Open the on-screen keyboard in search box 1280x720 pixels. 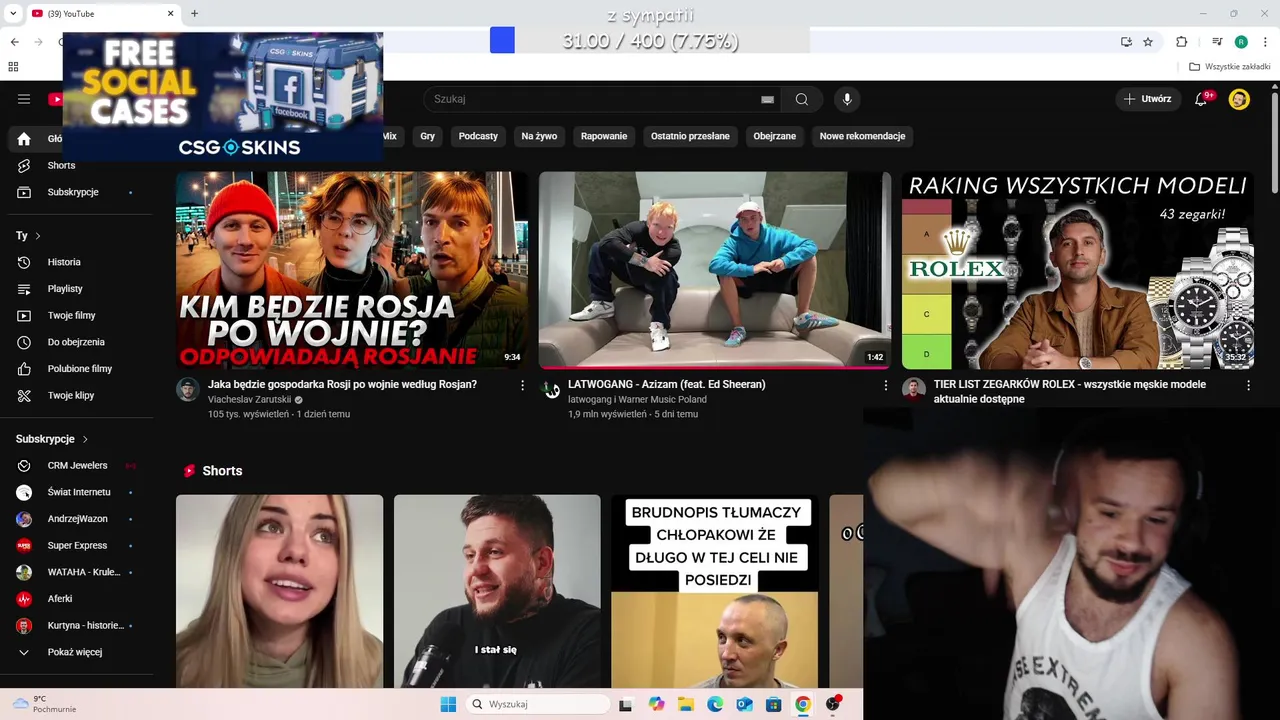(767, 100)
